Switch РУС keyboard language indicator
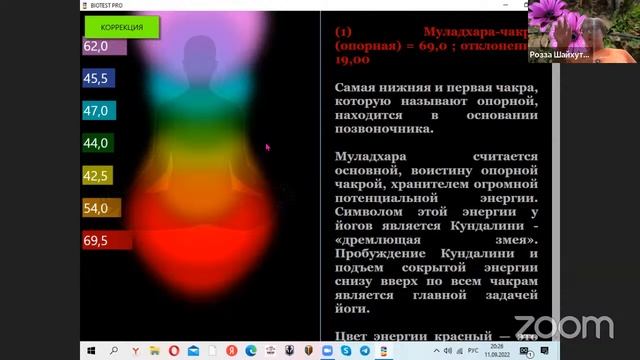This screenshot has width=640, height=360. pos(473,351)
